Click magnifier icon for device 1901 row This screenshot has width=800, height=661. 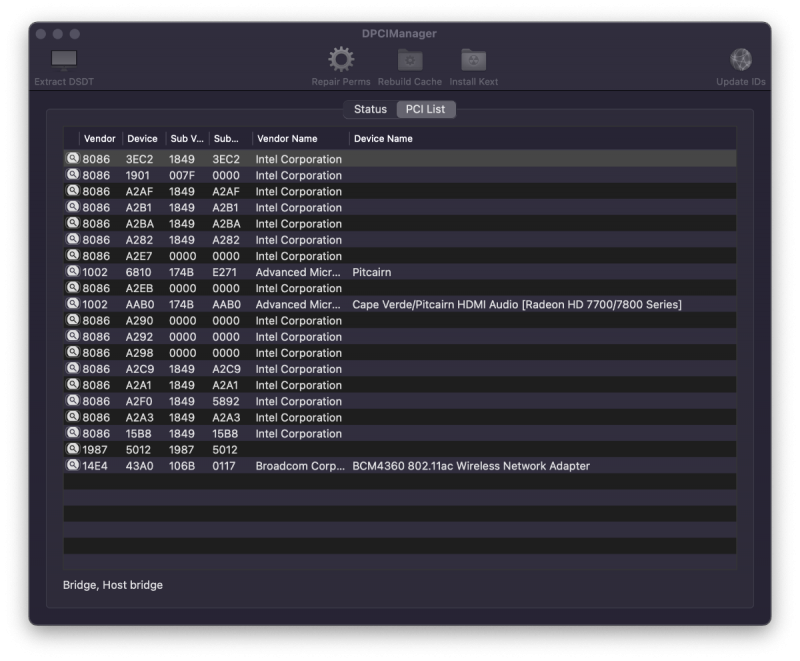coord(73,175)
